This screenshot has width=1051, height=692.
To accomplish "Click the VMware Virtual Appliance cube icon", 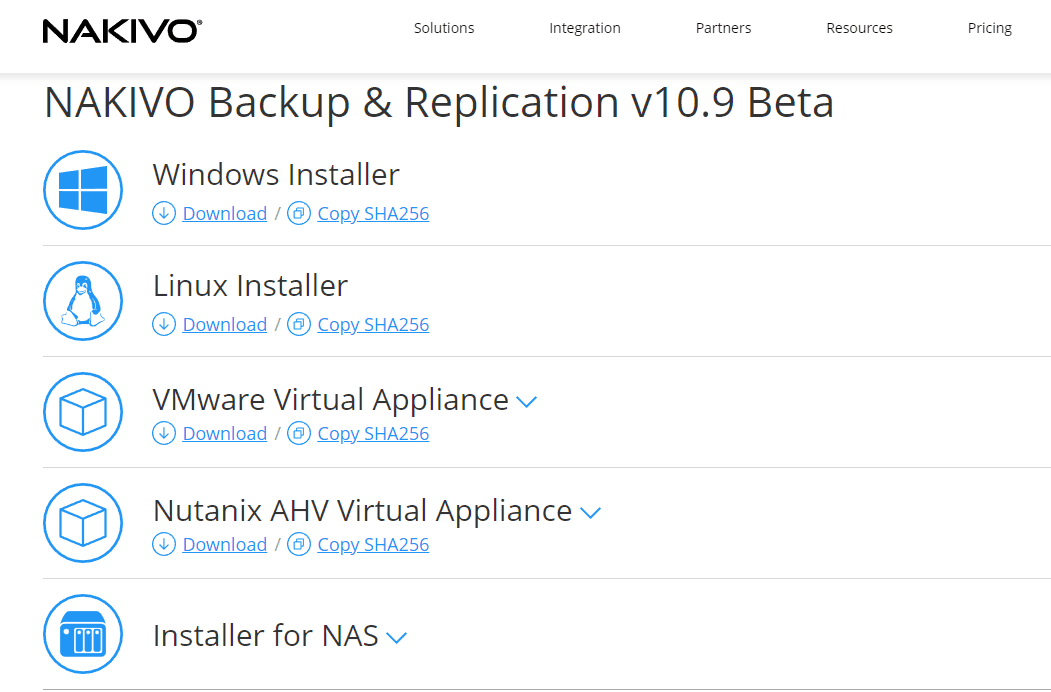I will click(x=83, y=411).
